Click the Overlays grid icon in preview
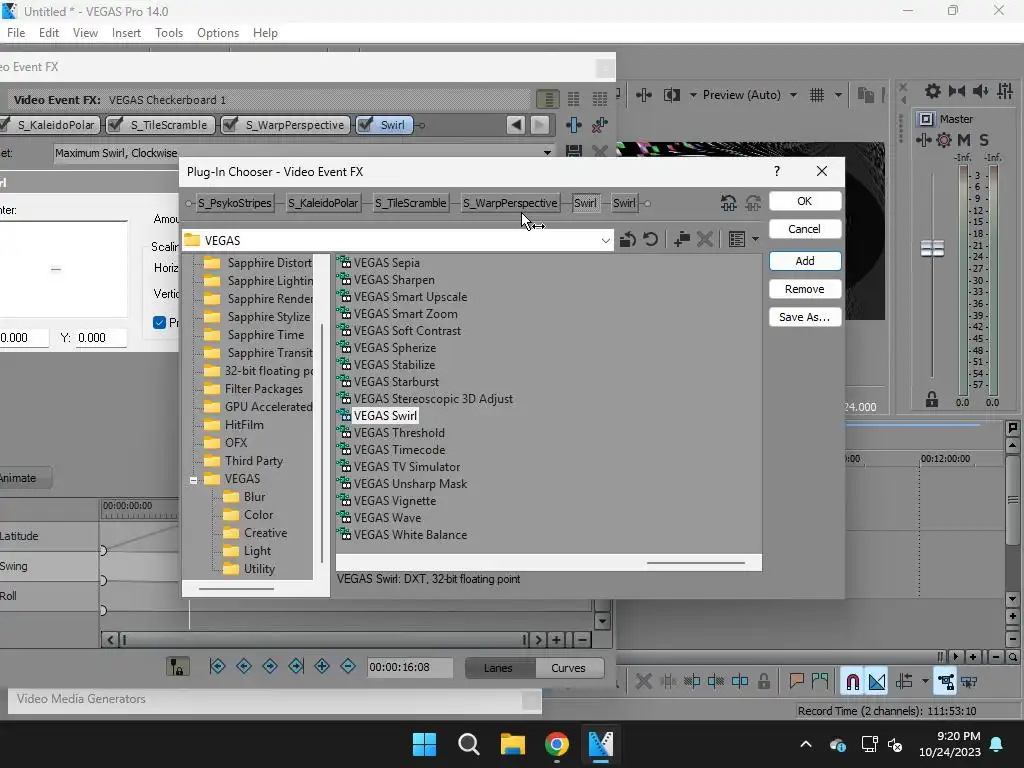The width and height of the screenshot is (1024, 768). click(x=817, y=95)
